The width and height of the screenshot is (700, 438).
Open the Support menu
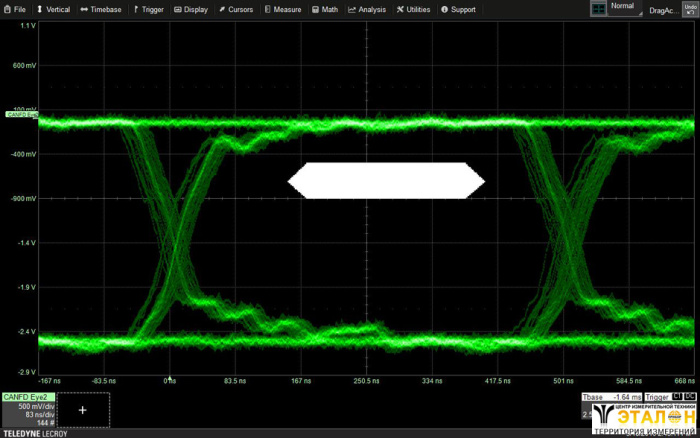tap(444, 9)
